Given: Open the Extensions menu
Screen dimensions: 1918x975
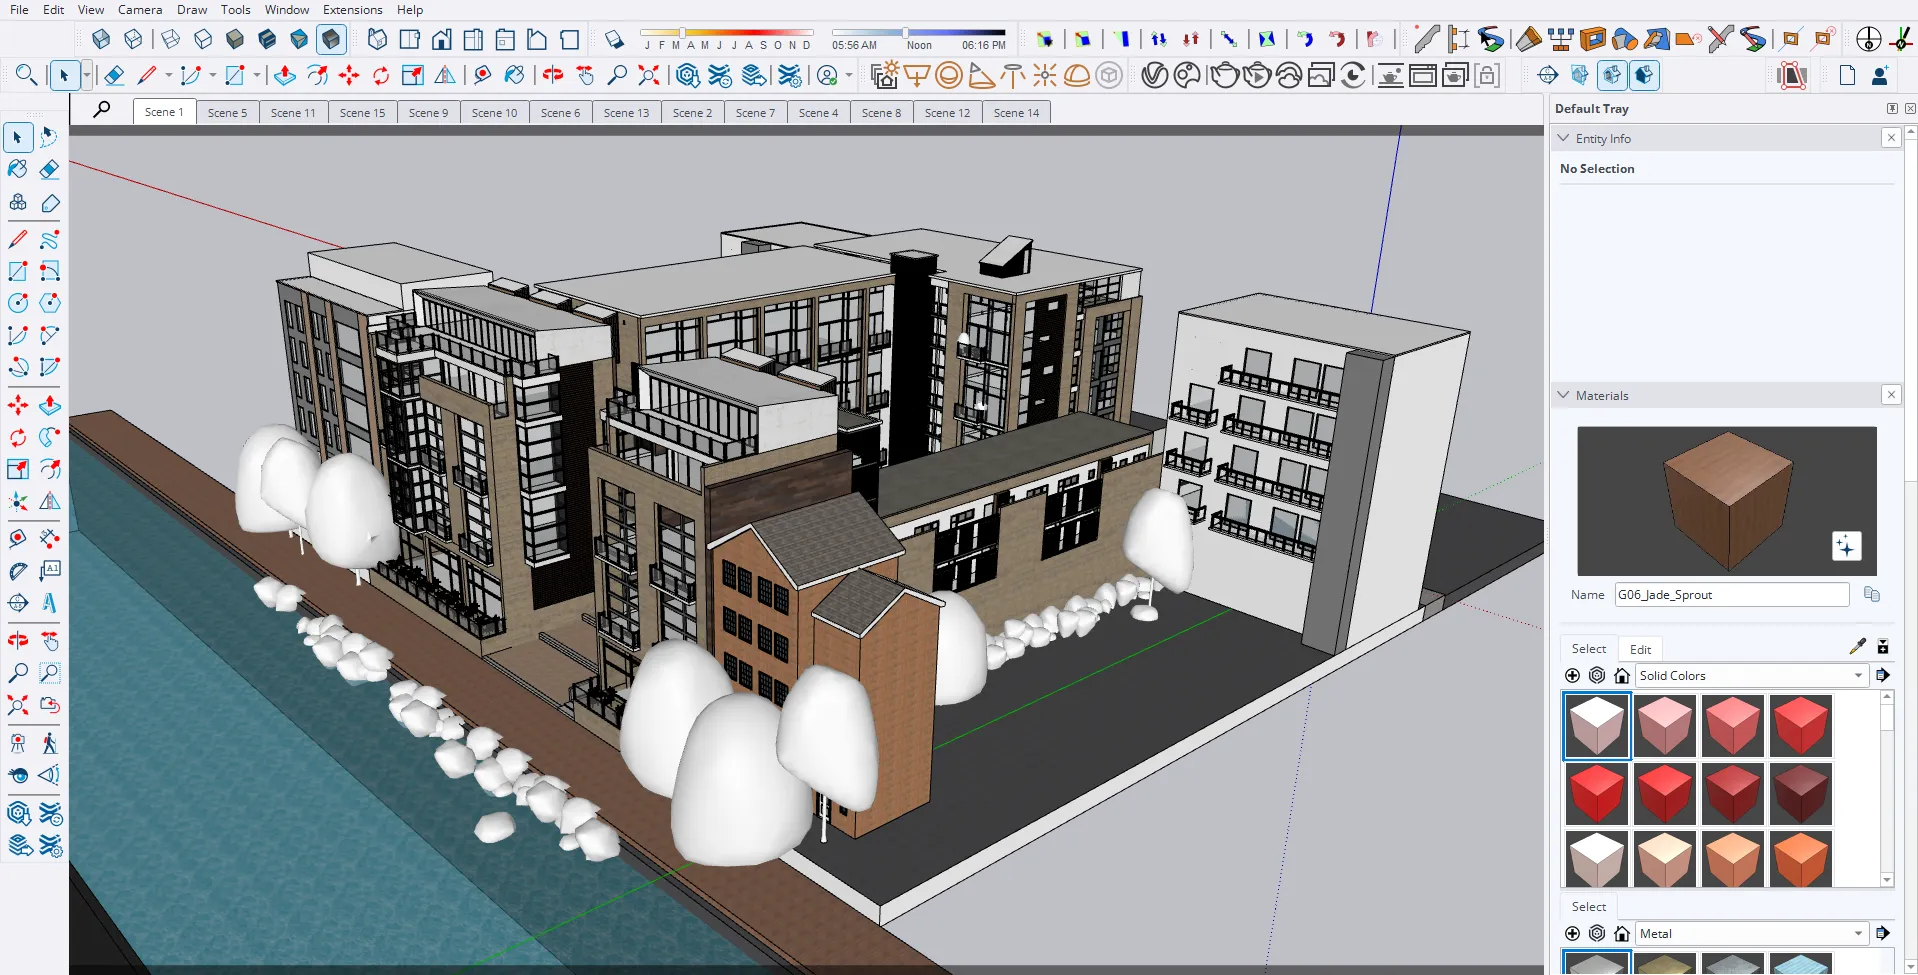Looking at the screenshot, I should [352, 10].
